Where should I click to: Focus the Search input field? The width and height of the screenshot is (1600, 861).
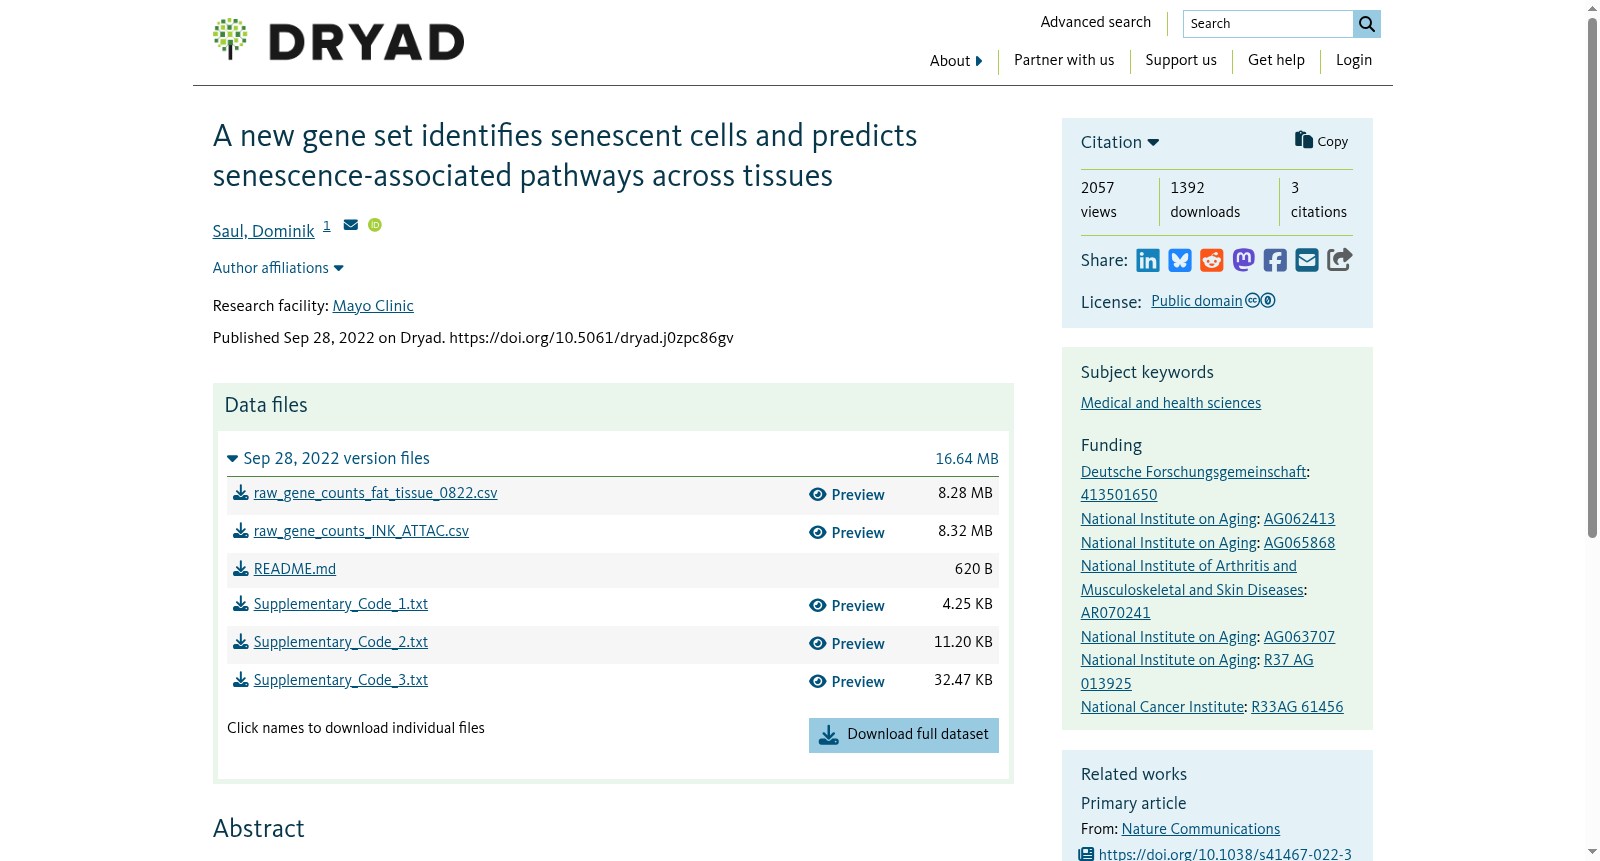[x=1268, y=24]
